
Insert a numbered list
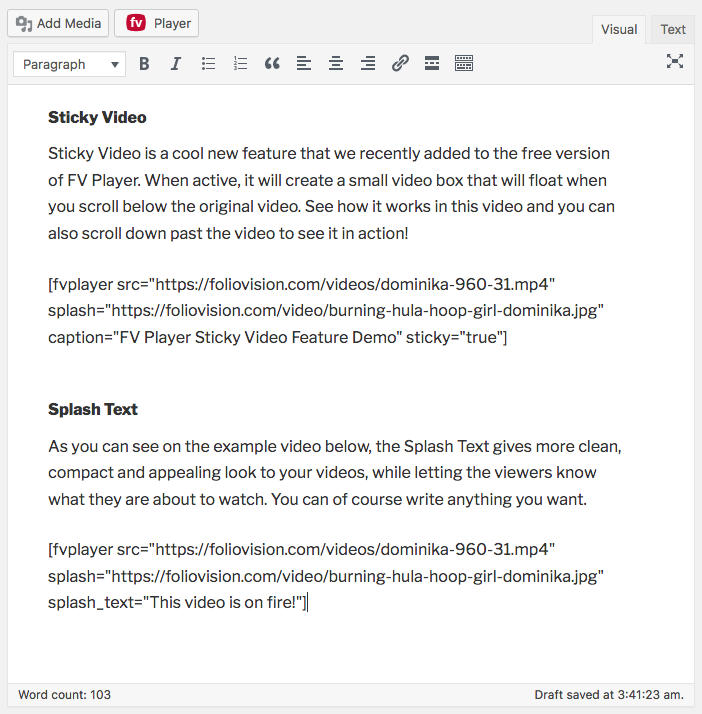pyautogui.click(x=240, y=63)
